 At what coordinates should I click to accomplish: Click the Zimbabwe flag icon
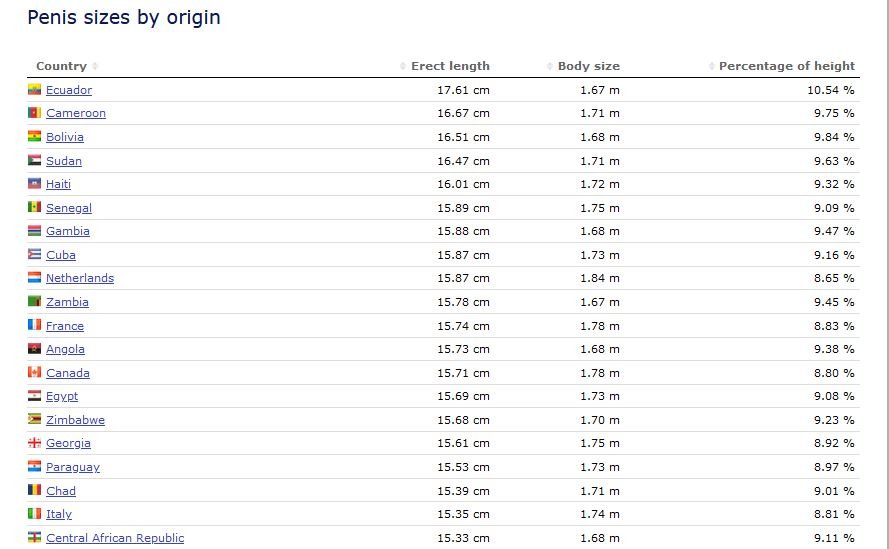(34, 420)
